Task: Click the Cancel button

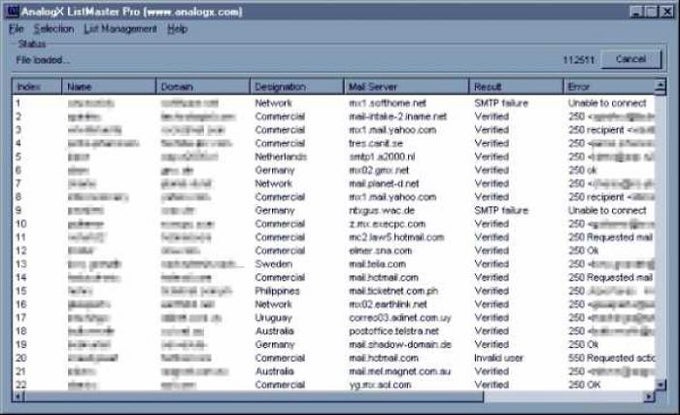Action: click(x=631, y=59)
